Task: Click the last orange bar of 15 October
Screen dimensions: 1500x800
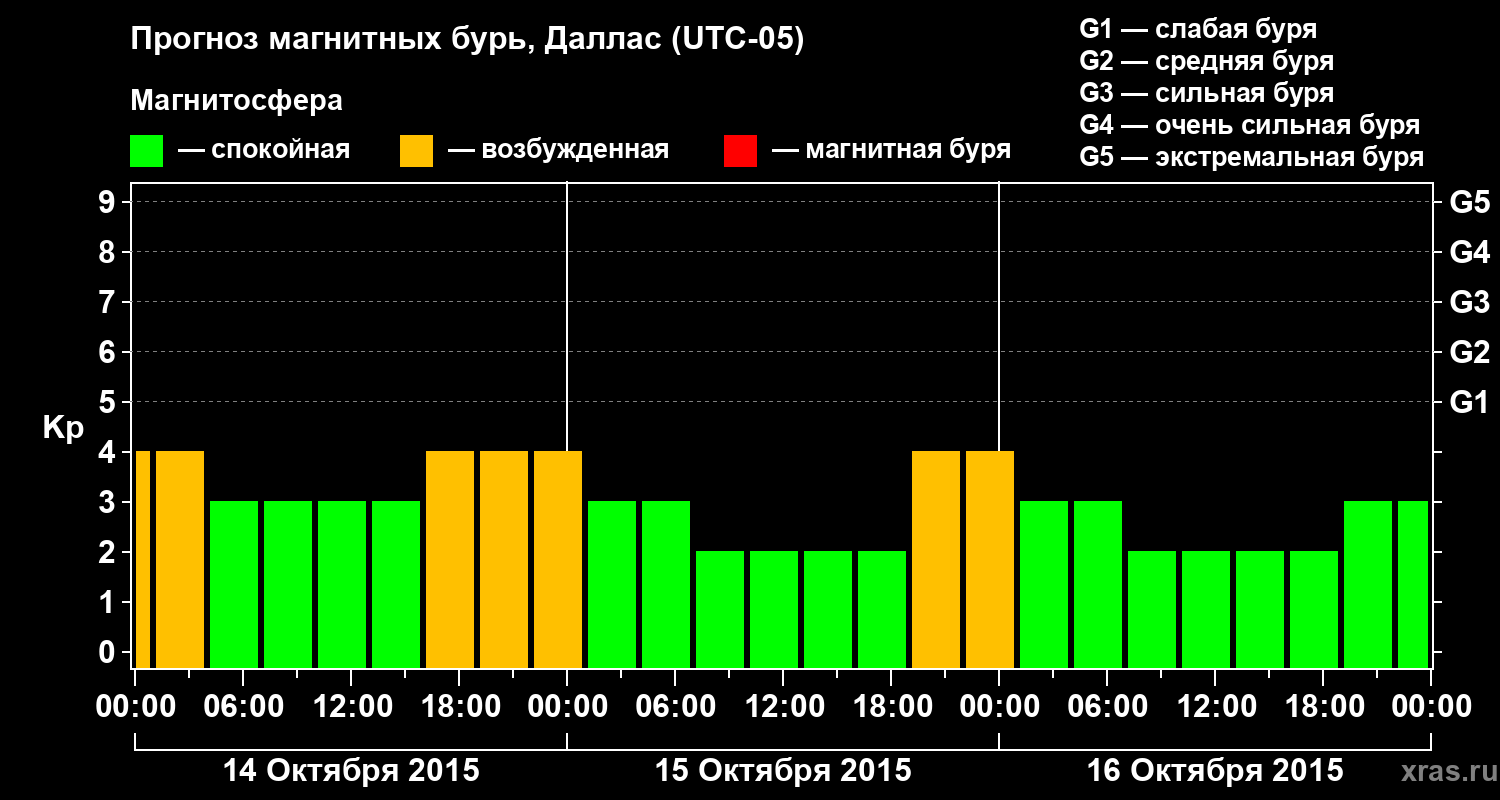Action: [x=990, y=559]
